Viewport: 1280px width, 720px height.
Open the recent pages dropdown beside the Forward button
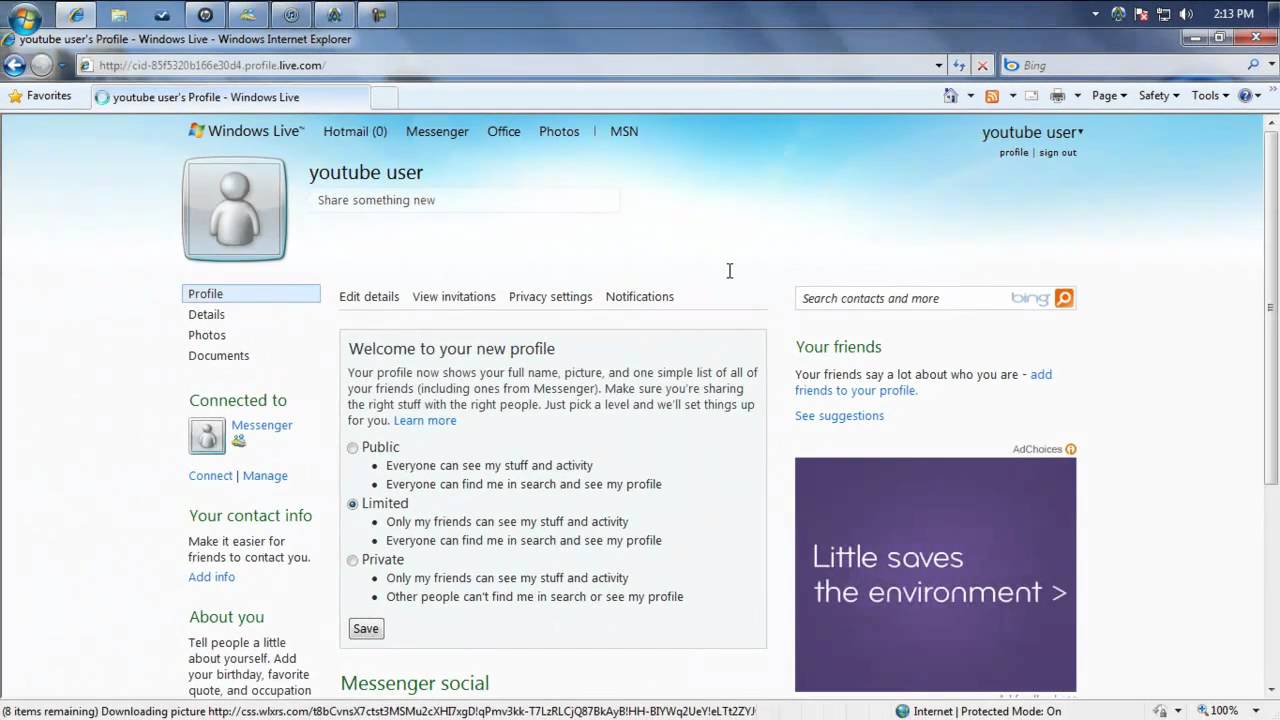click(61, 65)
